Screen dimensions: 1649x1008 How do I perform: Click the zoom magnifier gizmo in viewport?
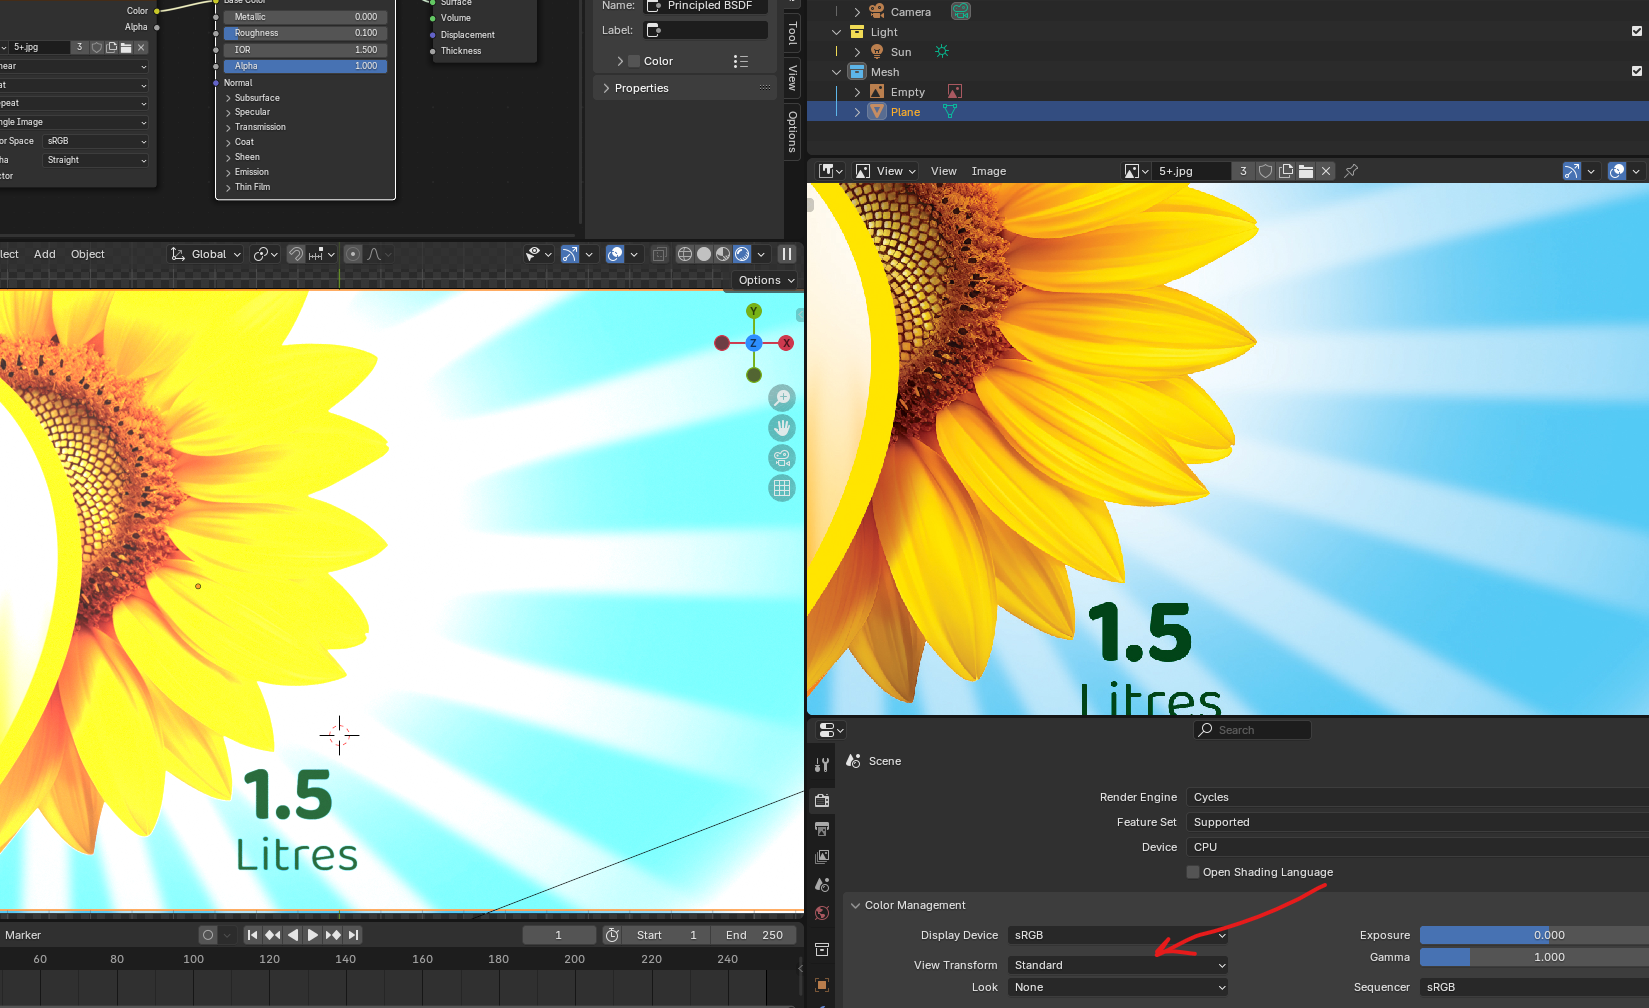click(x=782, y=398)
